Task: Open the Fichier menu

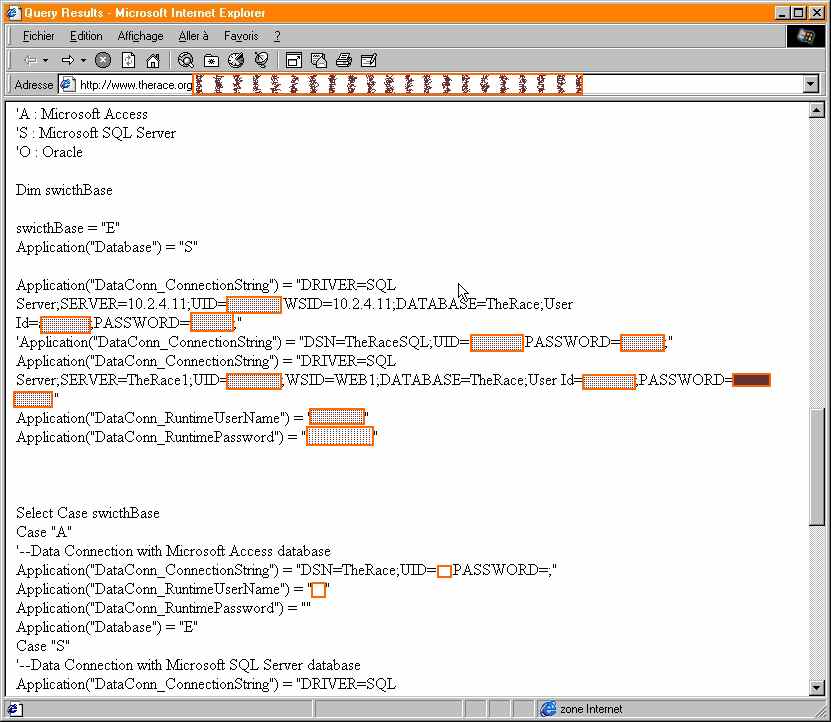Action: 38,36
